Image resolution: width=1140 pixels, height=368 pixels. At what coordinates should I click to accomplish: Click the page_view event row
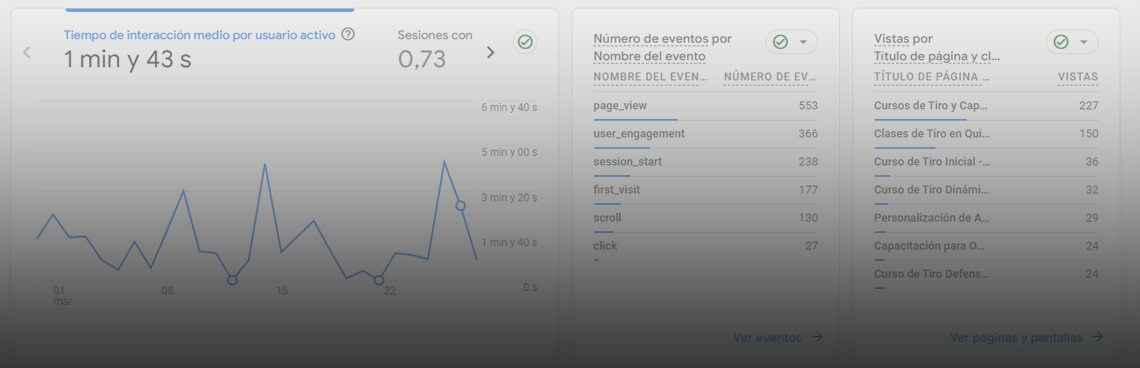point(705,106)
